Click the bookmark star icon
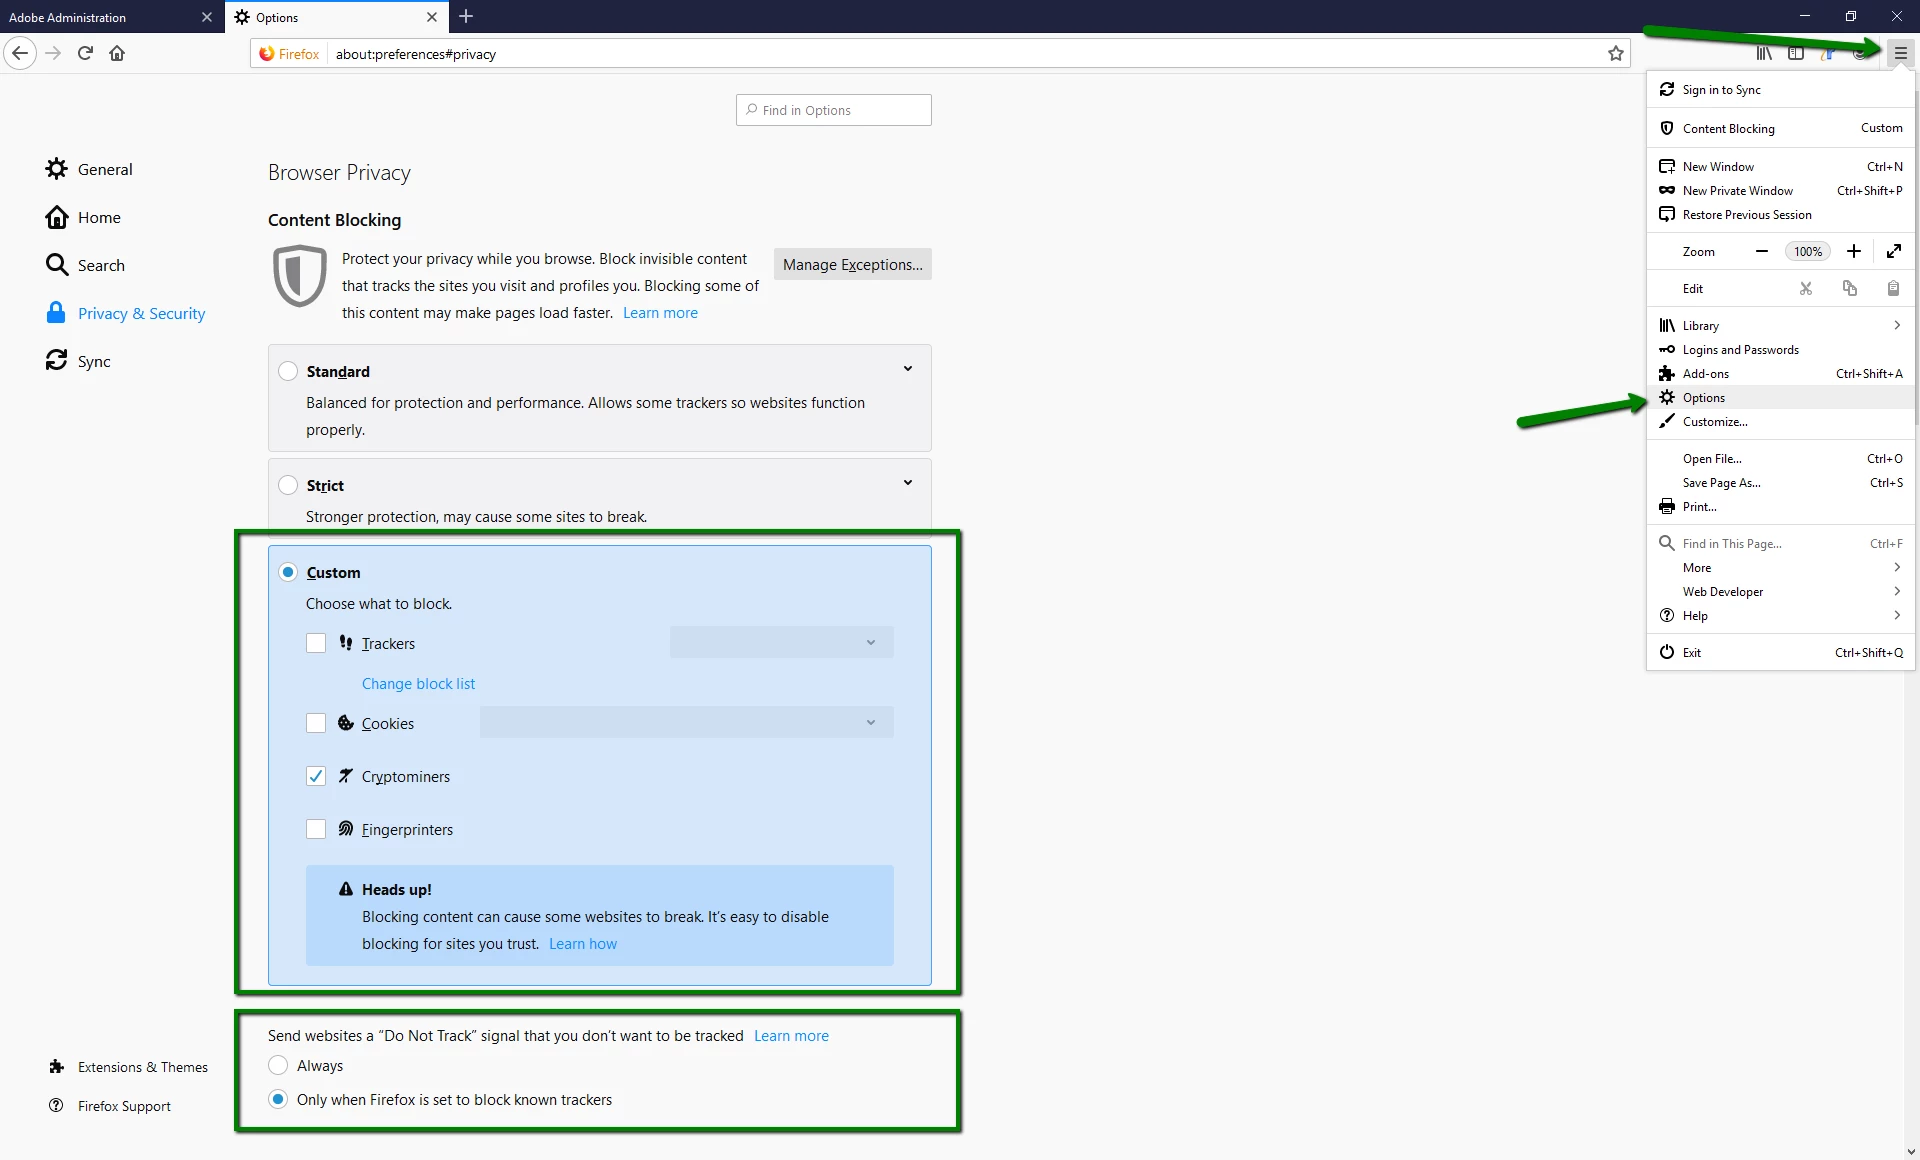 tap(1615, 54)
